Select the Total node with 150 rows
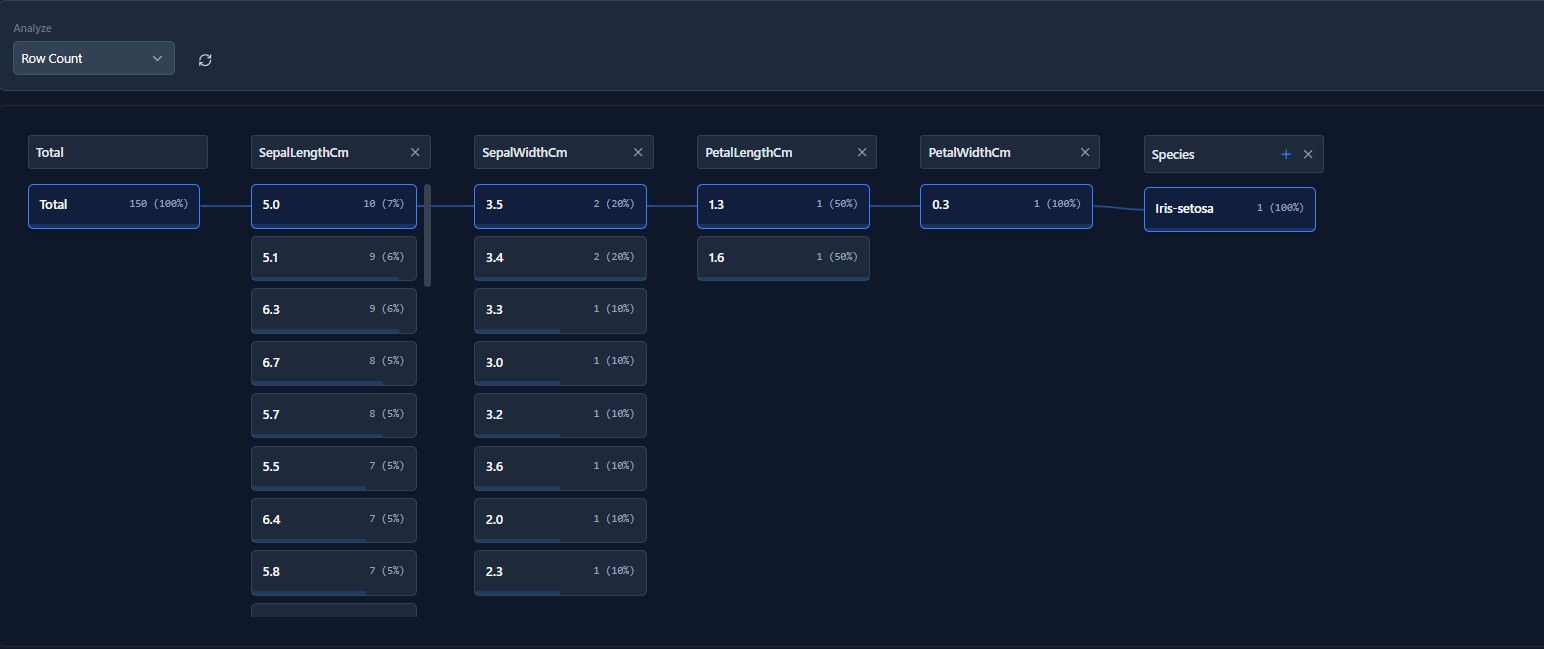Screen dimensions: 1544x649 pos(114,205)
